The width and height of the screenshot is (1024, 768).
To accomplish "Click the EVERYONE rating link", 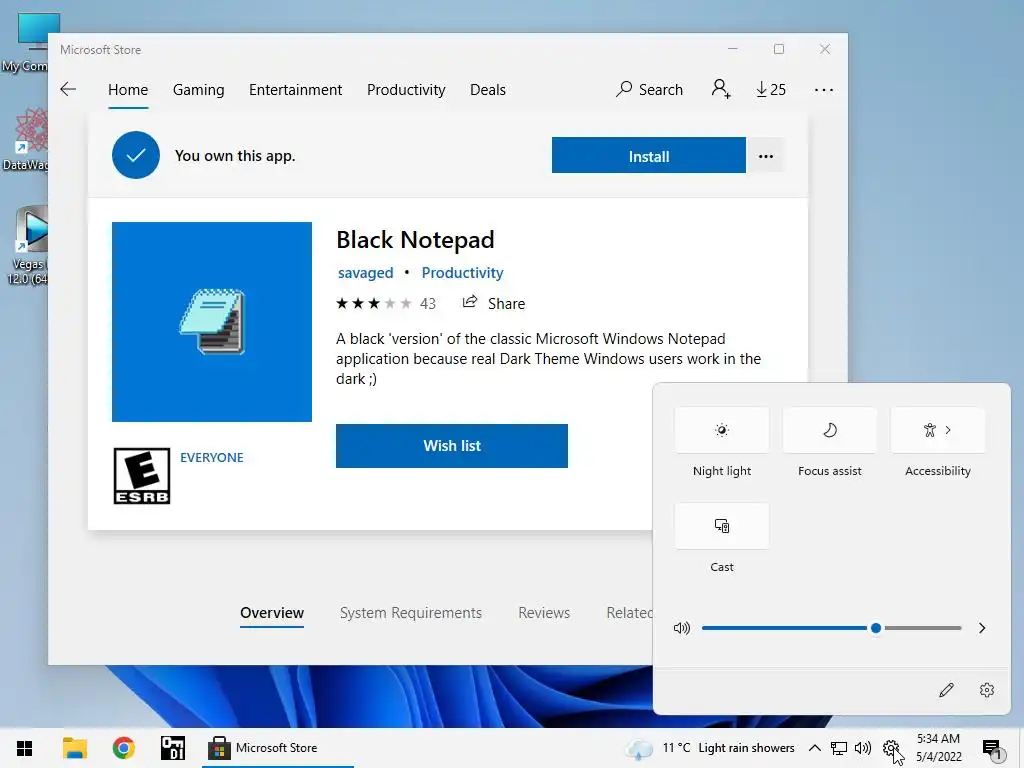I will point(212,458).
